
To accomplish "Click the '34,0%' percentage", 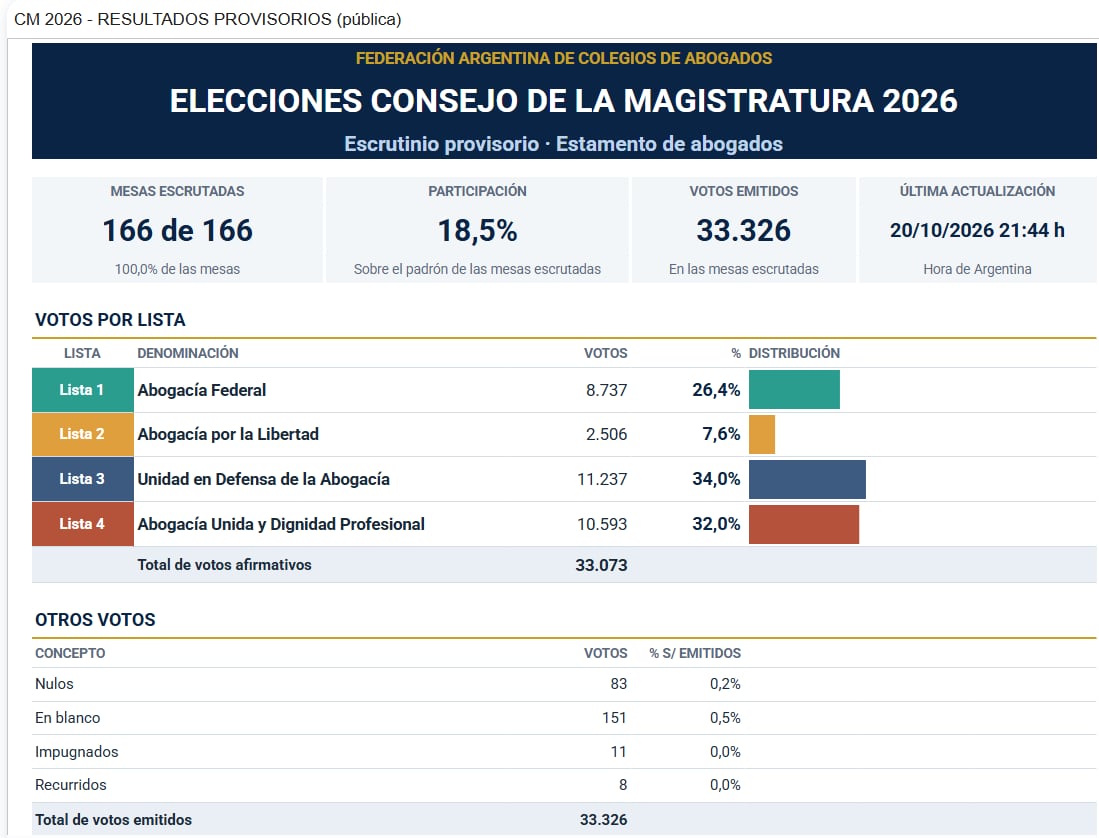I will [716, 479].
